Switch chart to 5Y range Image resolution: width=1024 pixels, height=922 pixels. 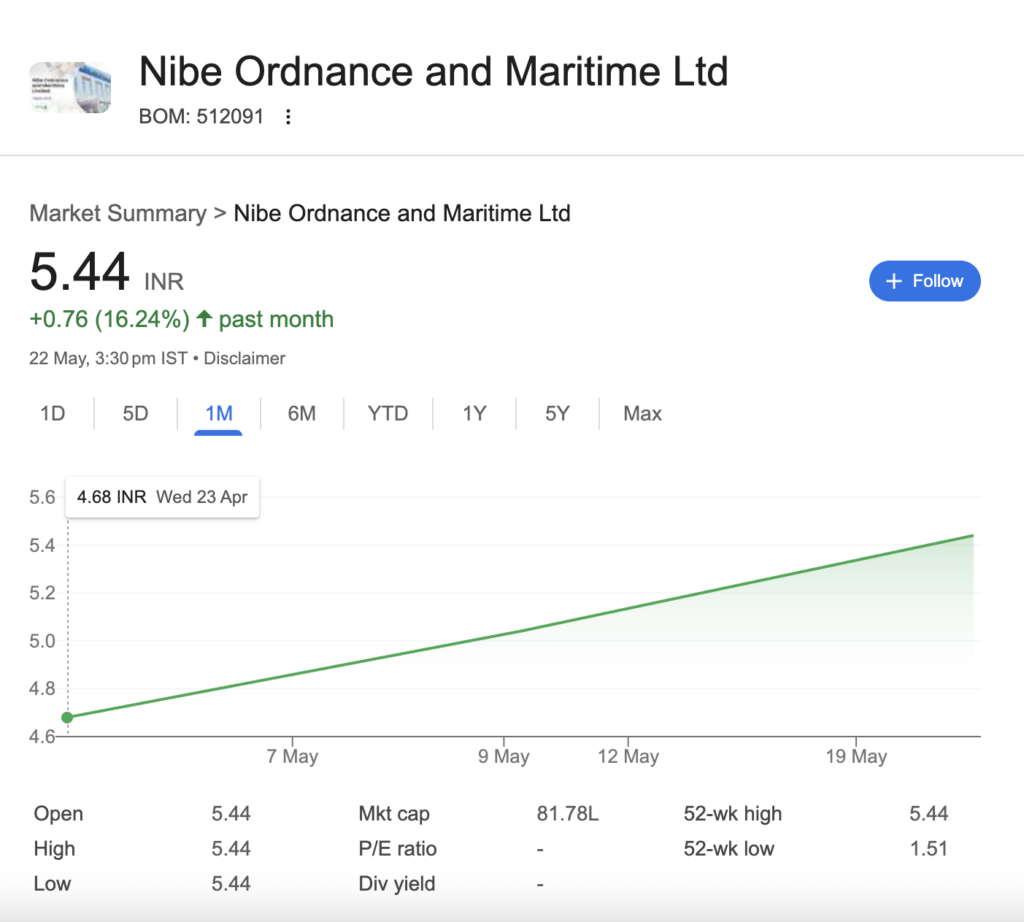click(557, 413)
